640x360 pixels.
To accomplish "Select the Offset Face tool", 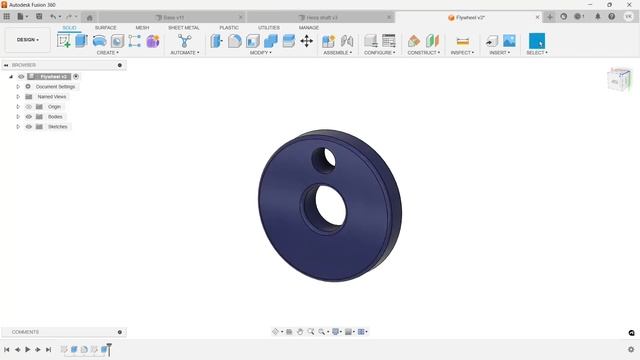I will 289,41.
